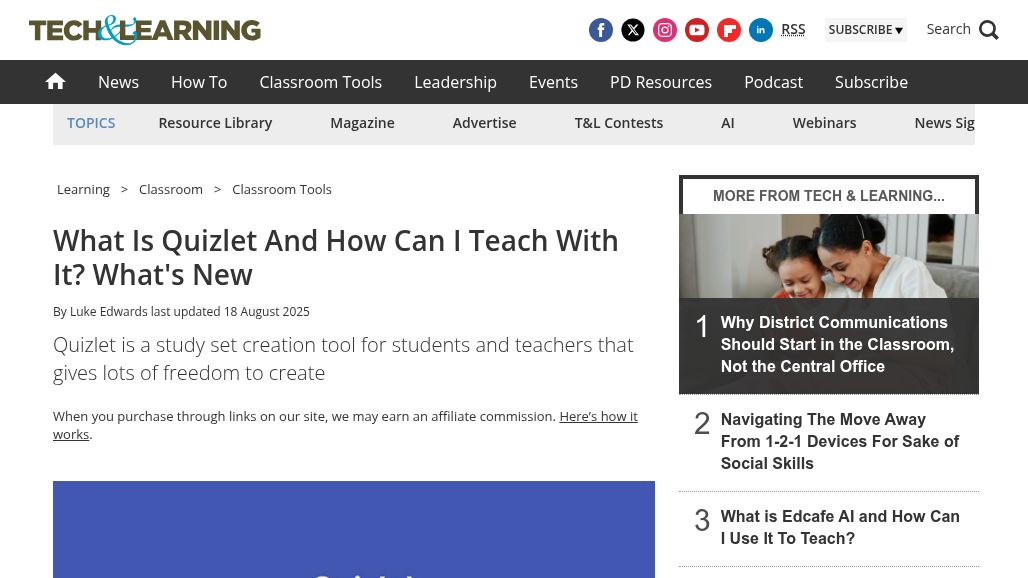1028x578 pixels.
Task: Click author name Luke Edwards
Action: pyautogui.click(x=109, y=312)
